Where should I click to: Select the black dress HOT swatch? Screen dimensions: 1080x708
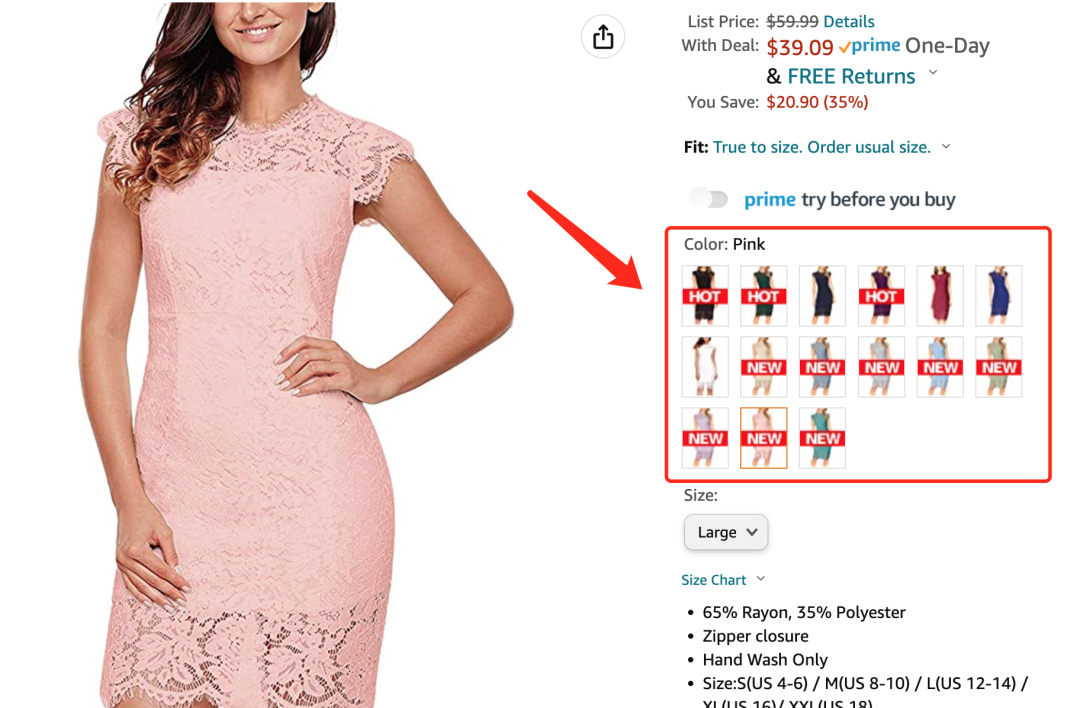click(705, 295)
